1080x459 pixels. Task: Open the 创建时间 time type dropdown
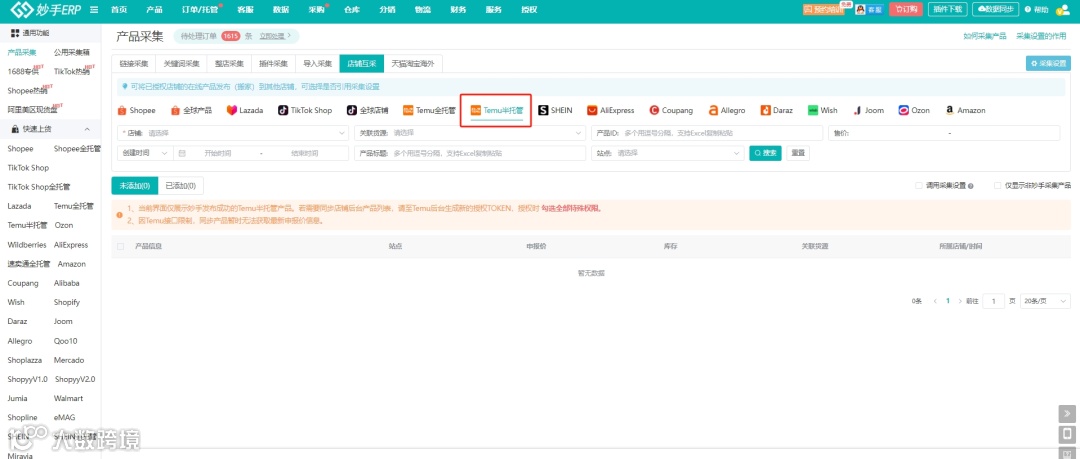[x=145, y=153]
